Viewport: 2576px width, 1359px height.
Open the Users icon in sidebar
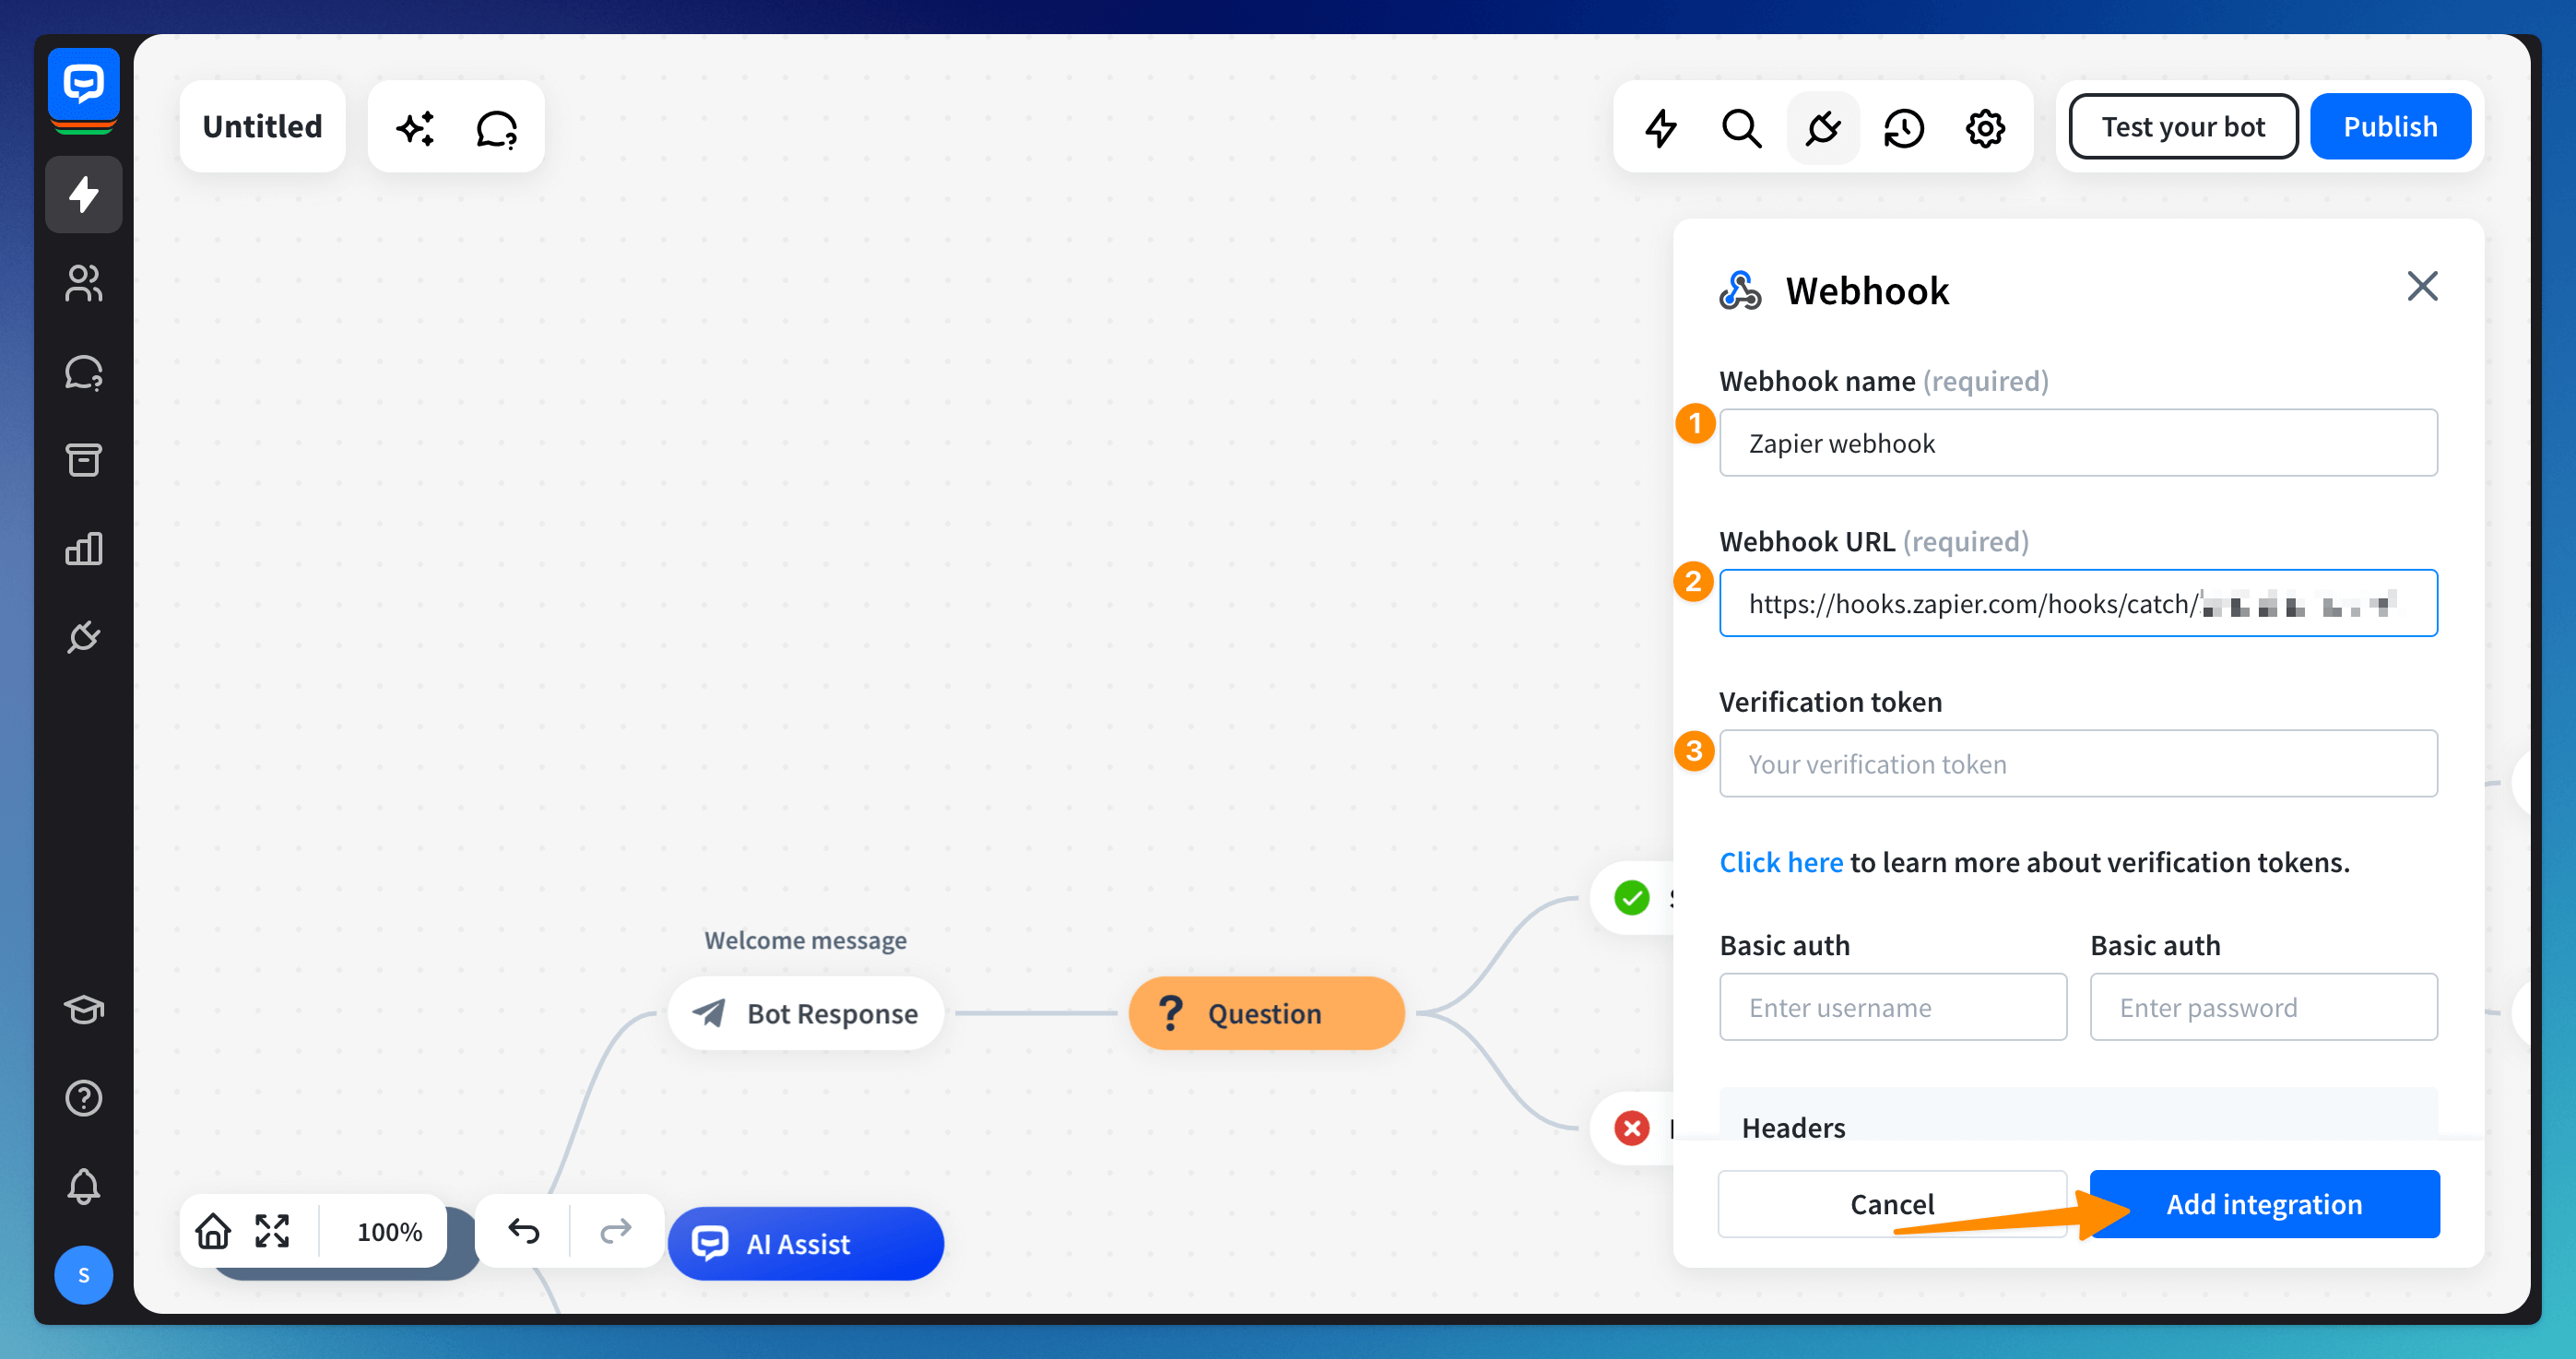pyautogui.click(x=83, y=283)
